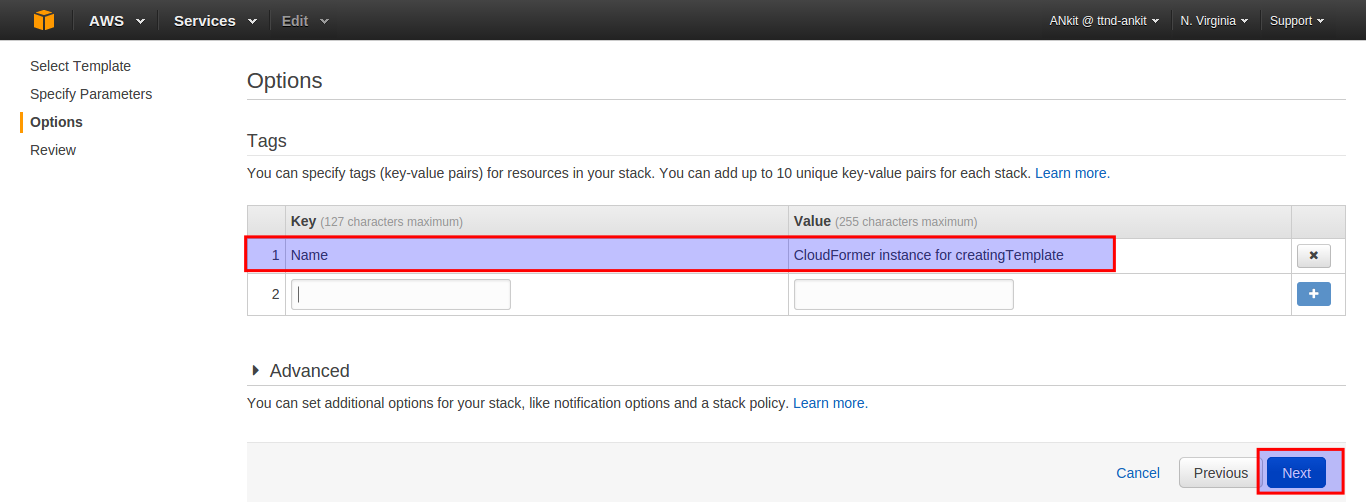Click the Next button

1296,473
